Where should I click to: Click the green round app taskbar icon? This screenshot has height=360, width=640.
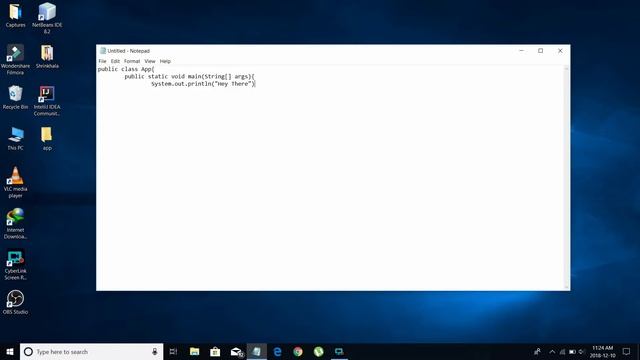pyautogui.click(x=319, y=351)
